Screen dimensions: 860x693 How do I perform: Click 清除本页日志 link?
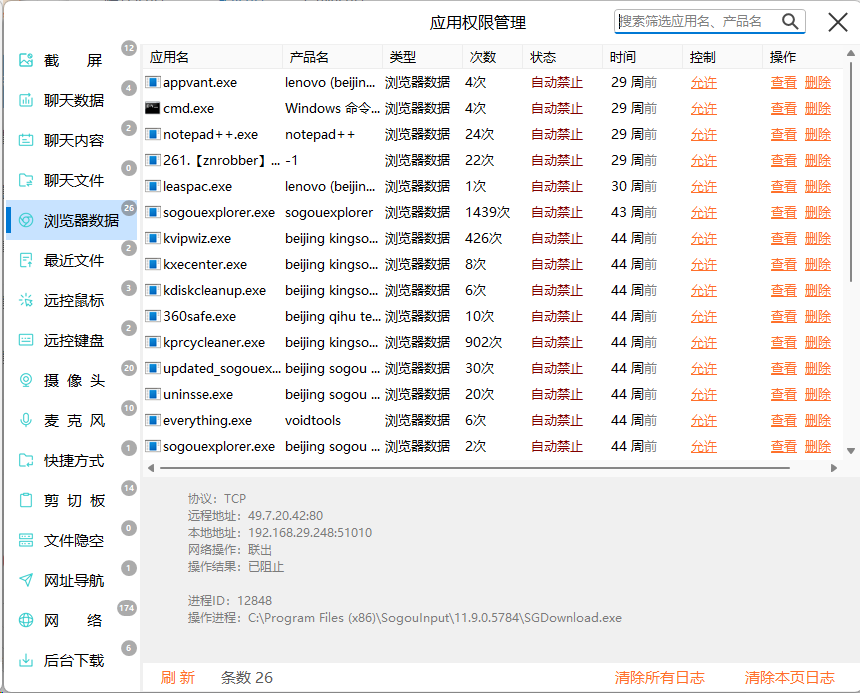[789, 678]
